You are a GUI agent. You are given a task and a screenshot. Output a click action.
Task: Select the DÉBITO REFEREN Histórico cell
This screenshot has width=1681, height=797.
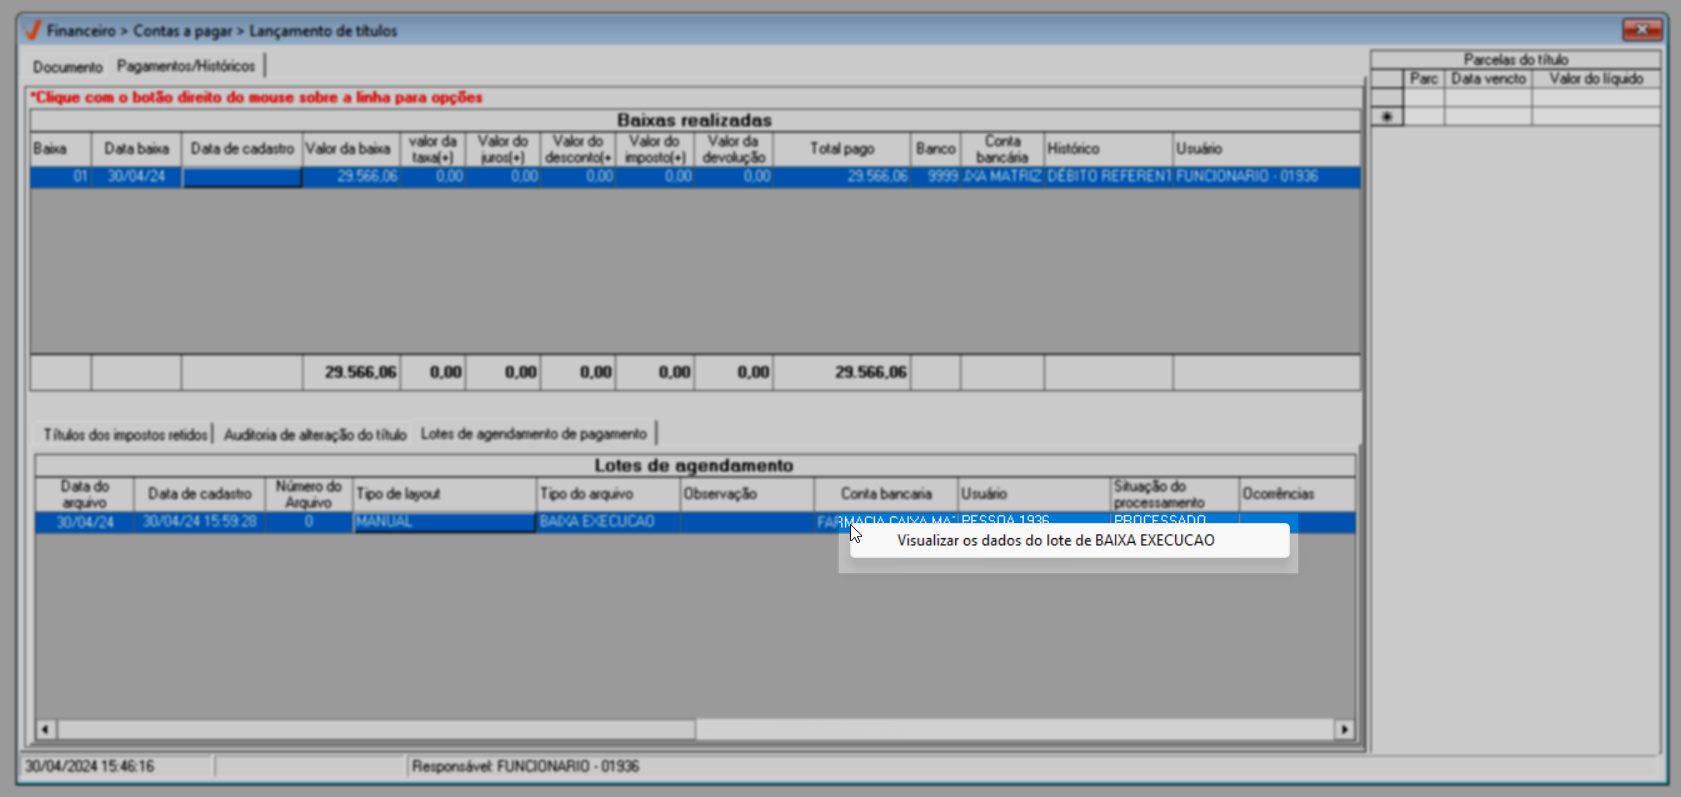click(x=1108, y=177)
